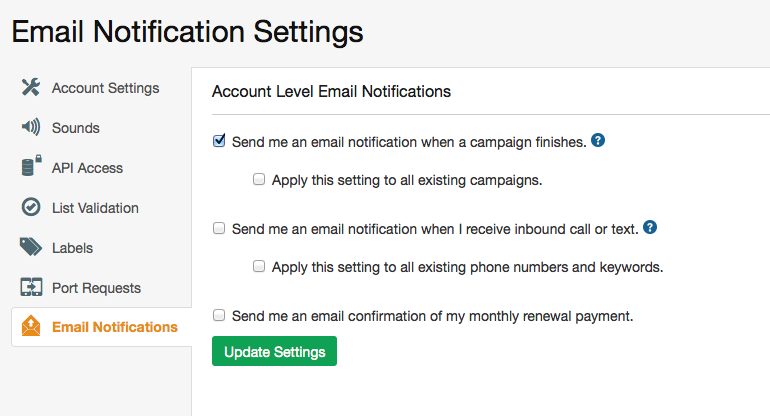Open the Port Requests sidebar text link
The height and width of the screenshot is (416, 770).
[96, 288]
